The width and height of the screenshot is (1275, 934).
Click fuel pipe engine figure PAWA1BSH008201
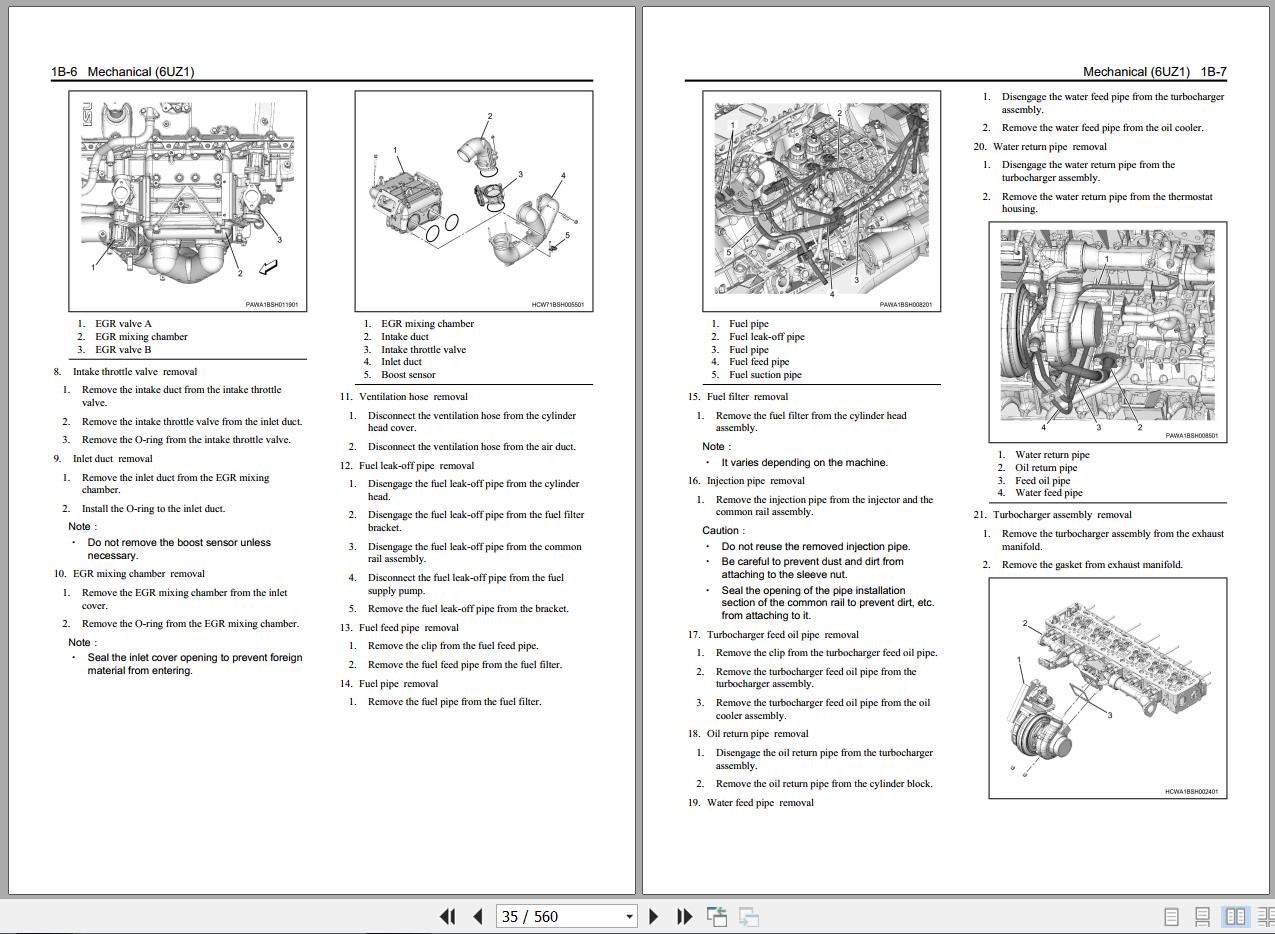click(822, 201)
